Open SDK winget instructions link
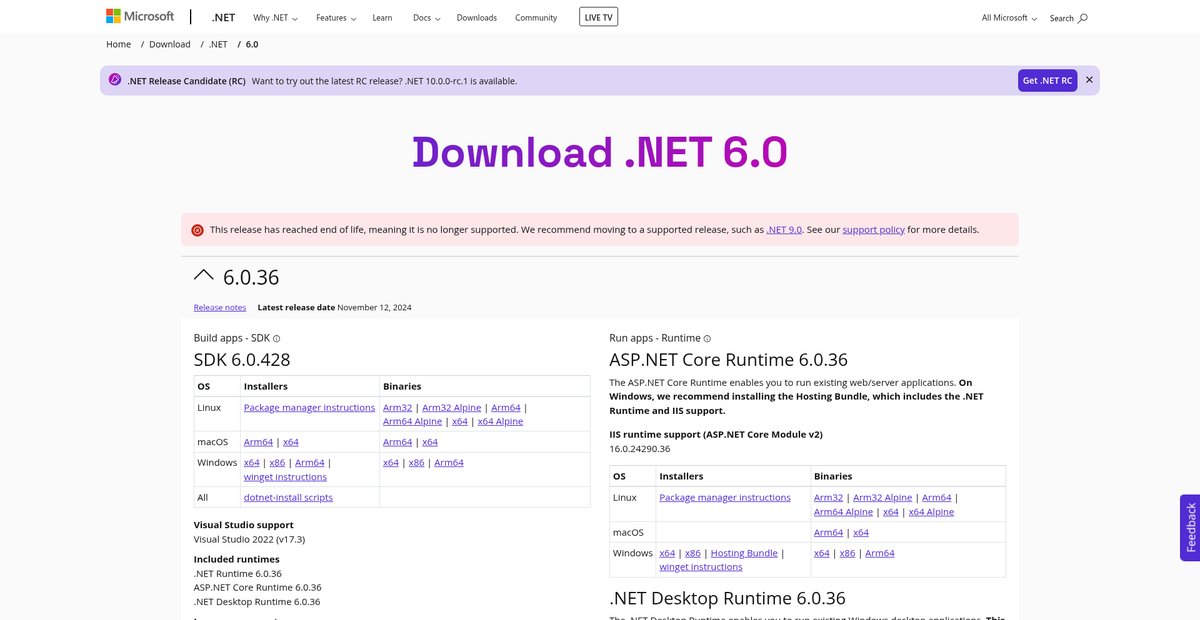 [x=285, y=477]
